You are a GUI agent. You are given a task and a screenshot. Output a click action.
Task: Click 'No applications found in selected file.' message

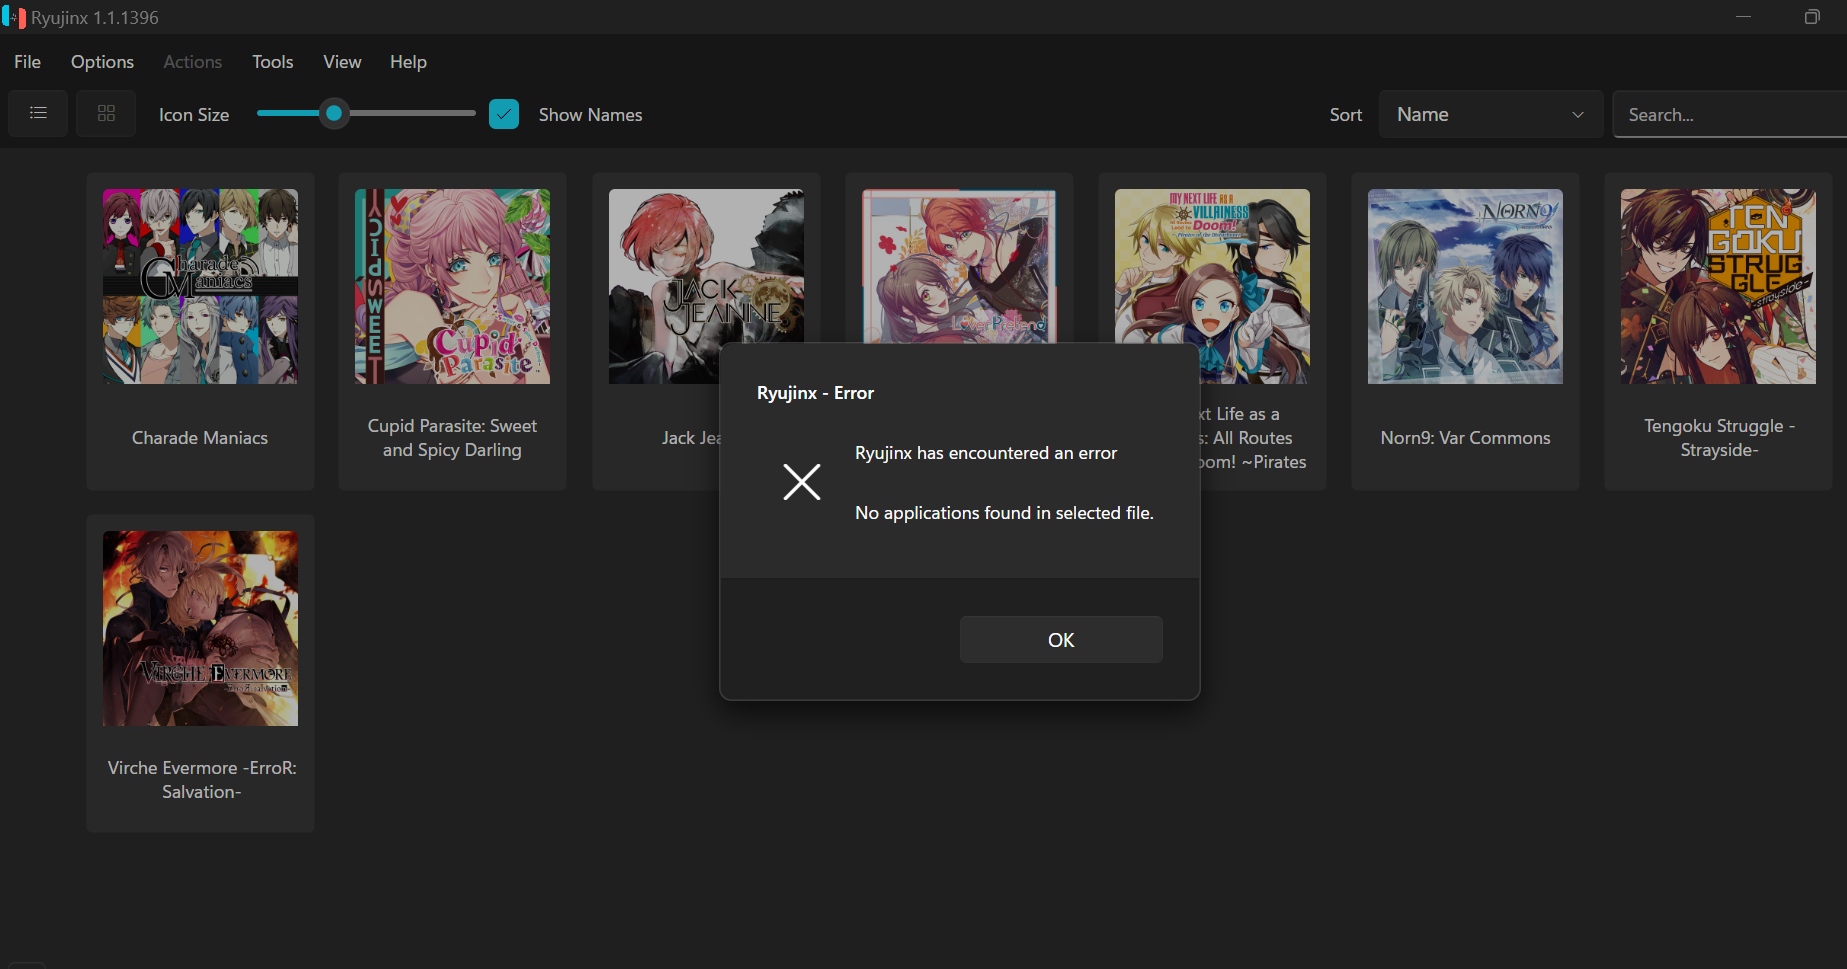click(x=1004, y=513)
